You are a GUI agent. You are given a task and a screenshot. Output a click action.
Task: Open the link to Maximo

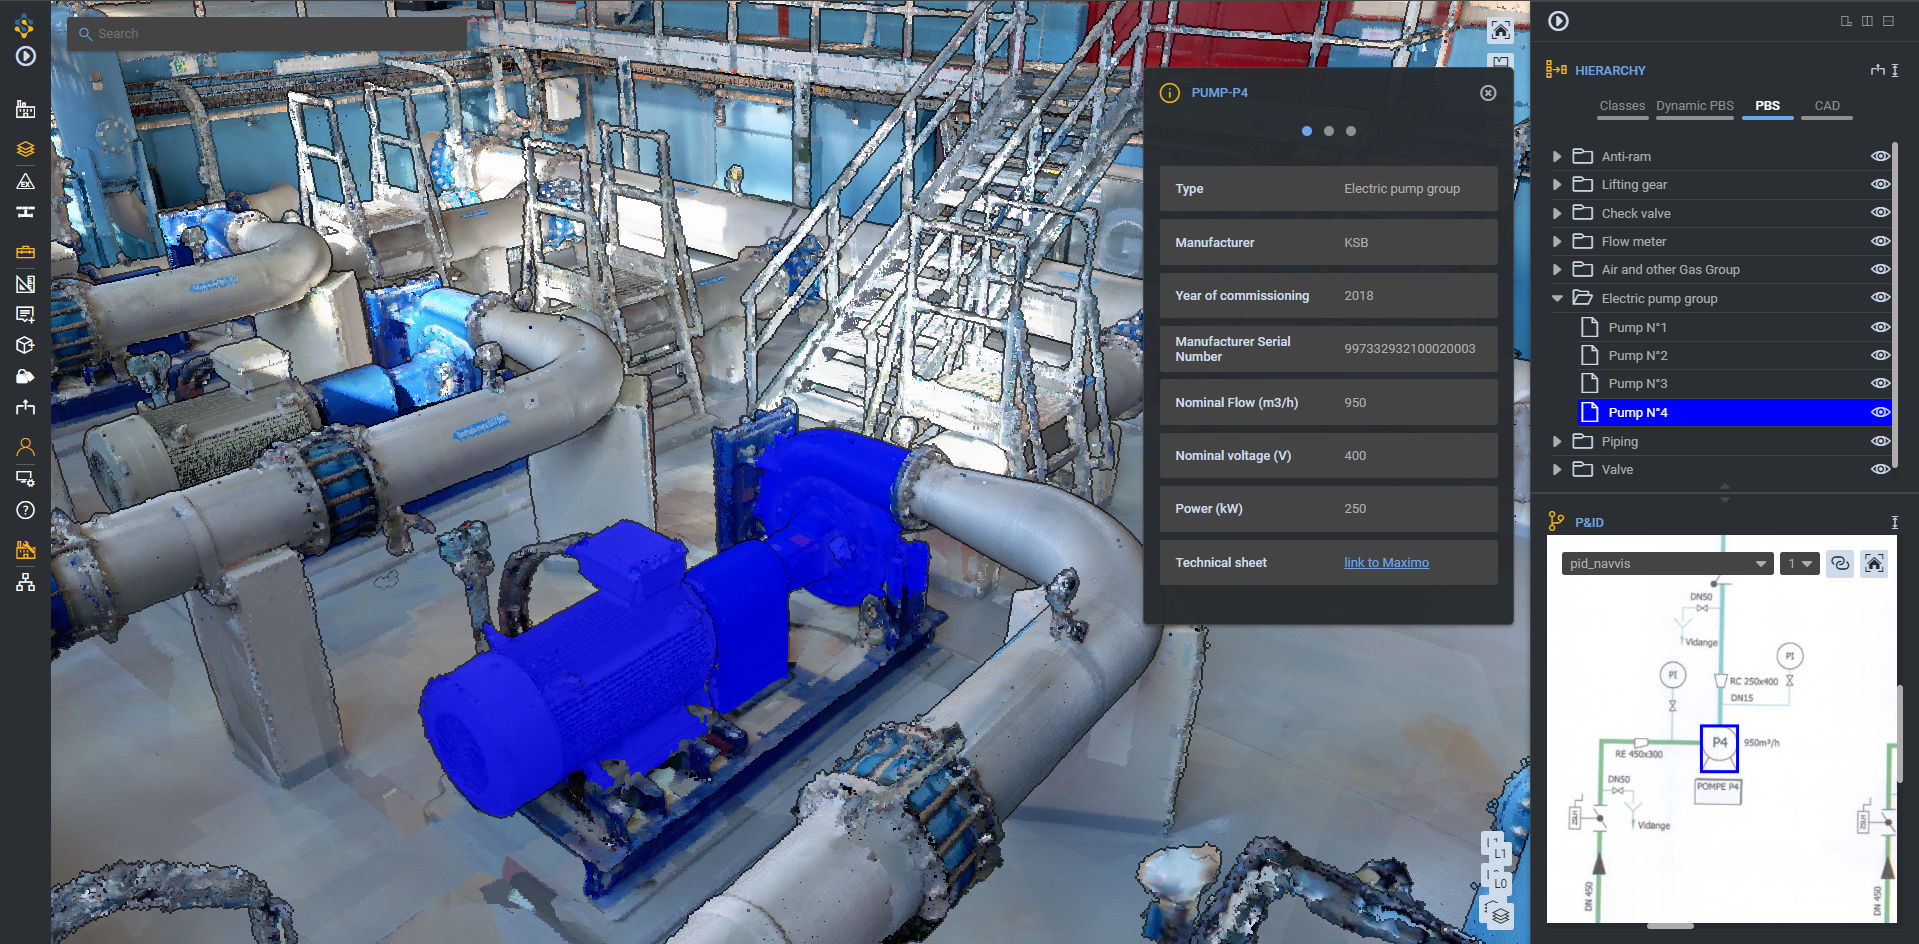(x=1386, y=563)
